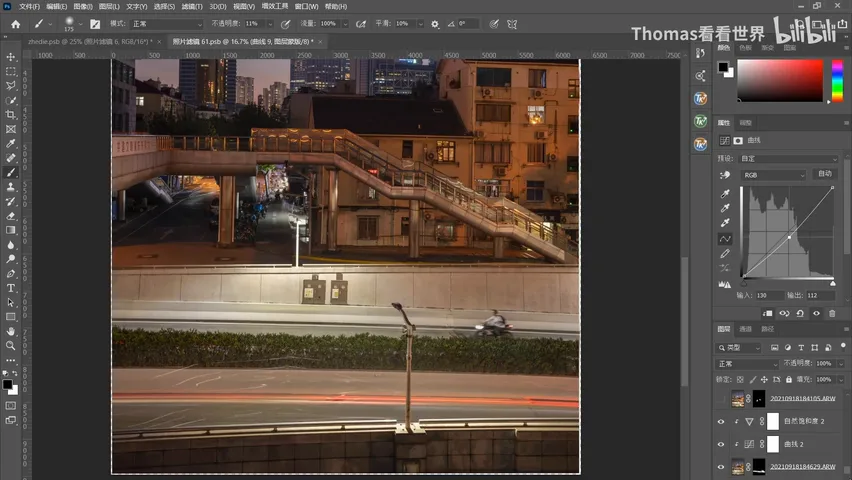This screenshot has height=480, width=852.
Task: Reset curves to default with reset icon
Action: tap(800, 313)
